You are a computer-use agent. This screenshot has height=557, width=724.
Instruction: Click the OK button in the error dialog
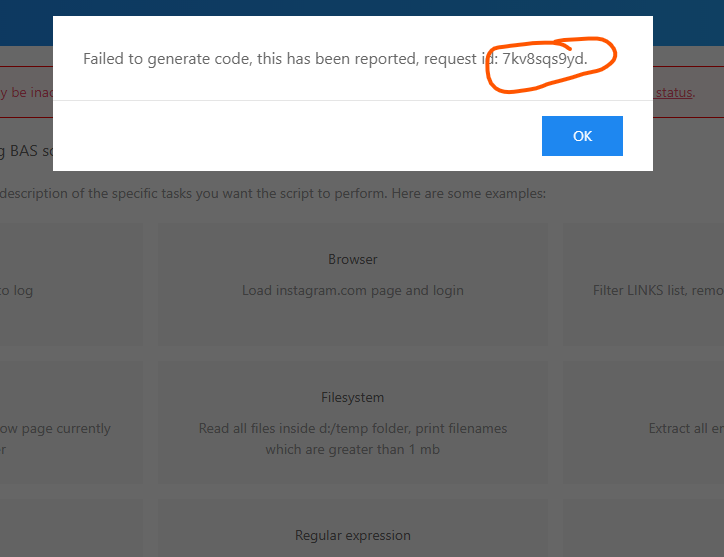click(x=582, y=136)
